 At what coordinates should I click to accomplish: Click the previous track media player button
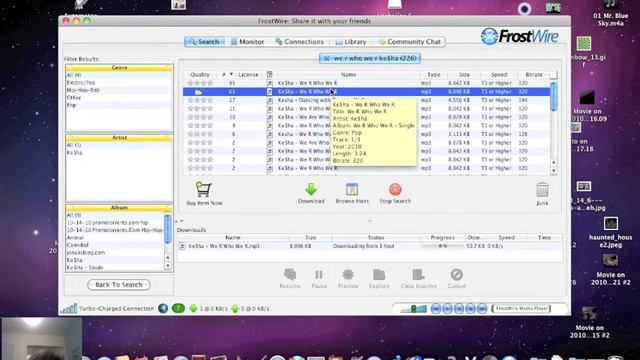coord(436,309)
